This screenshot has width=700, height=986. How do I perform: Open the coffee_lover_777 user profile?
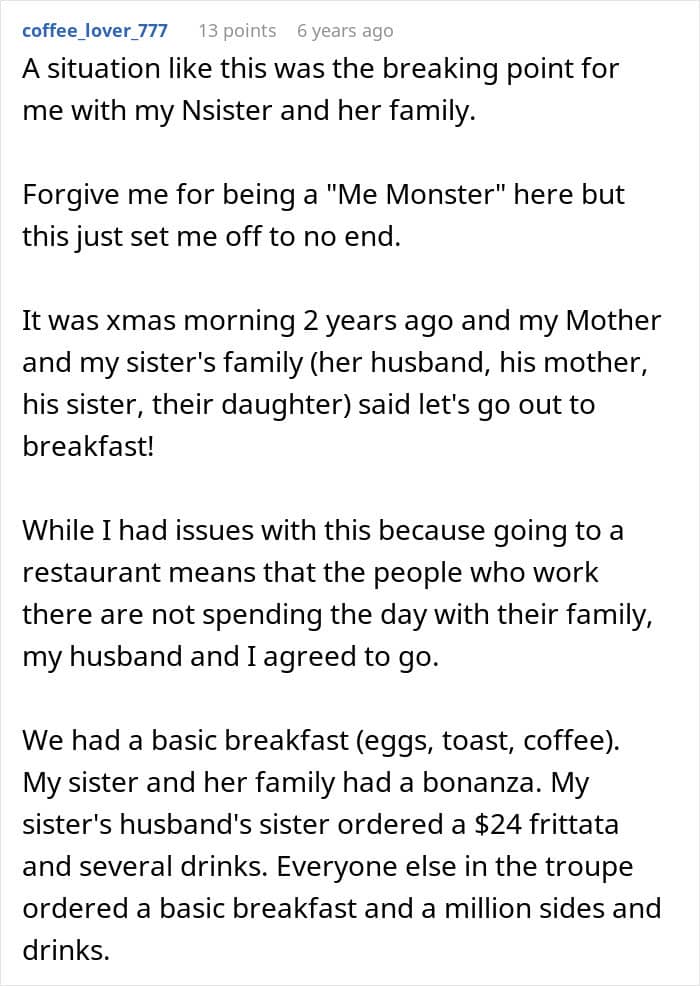click(x=95, y=30)
